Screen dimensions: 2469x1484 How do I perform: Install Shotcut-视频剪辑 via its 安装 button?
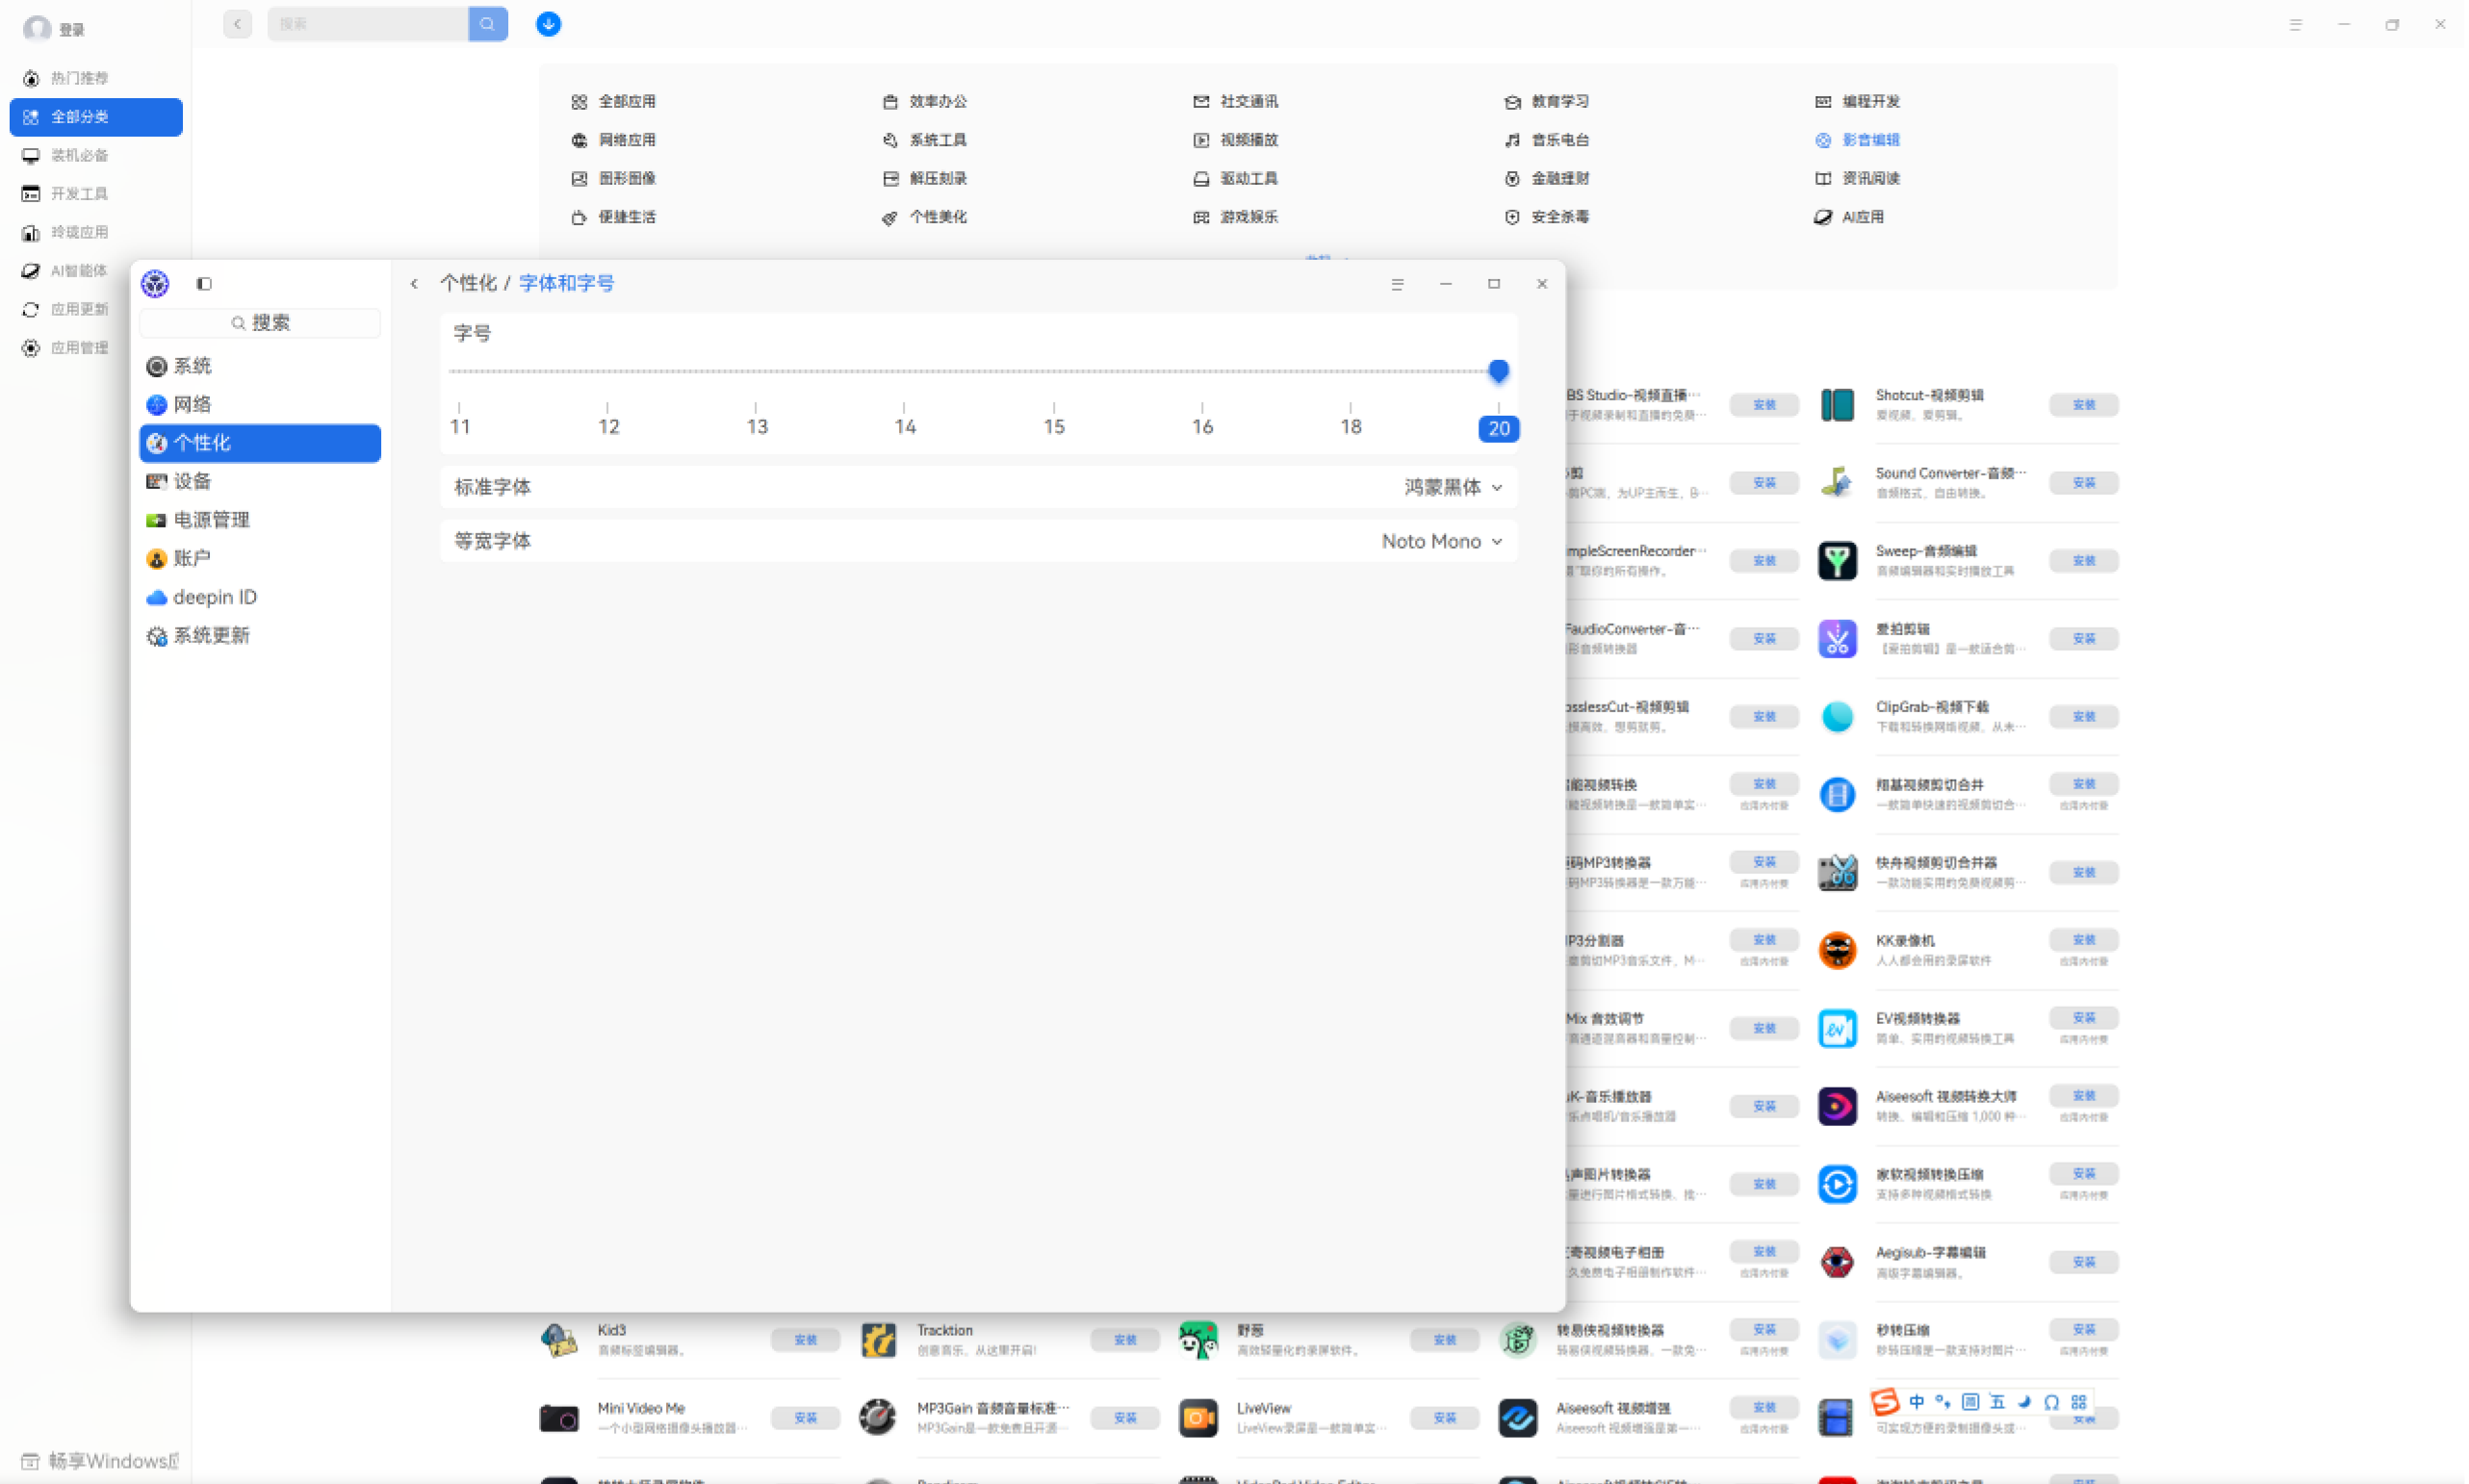(2083, 405)
